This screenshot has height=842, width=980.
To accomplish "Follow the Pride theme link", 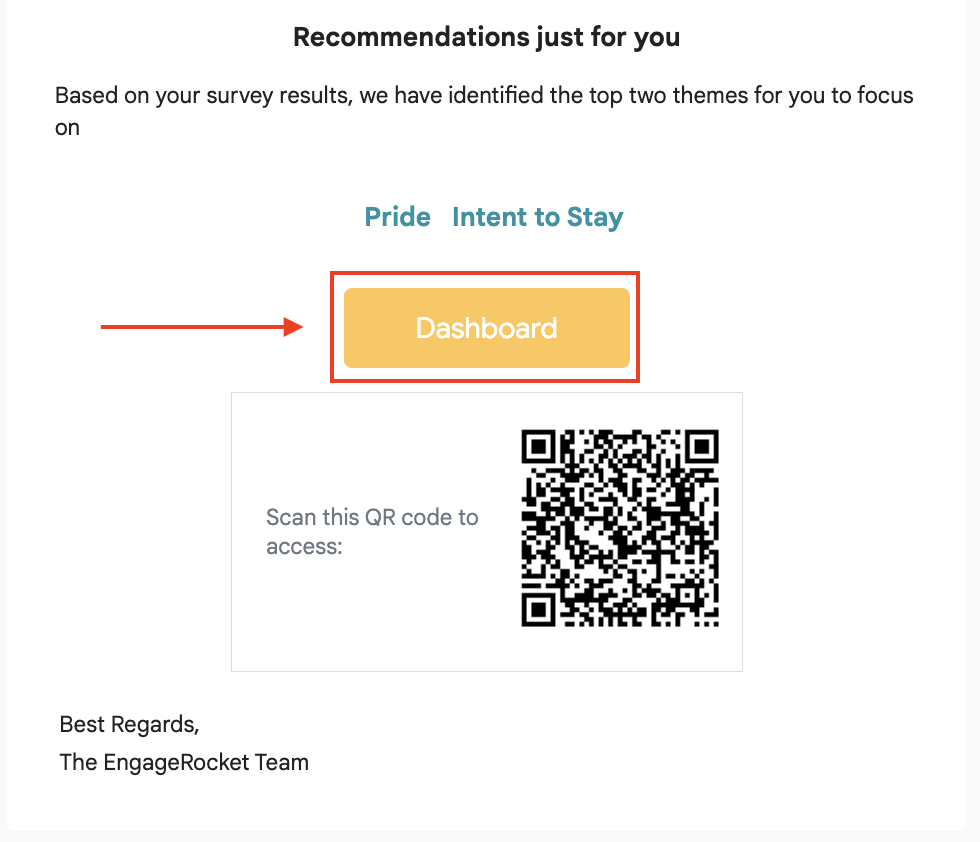I will point(398,217).
